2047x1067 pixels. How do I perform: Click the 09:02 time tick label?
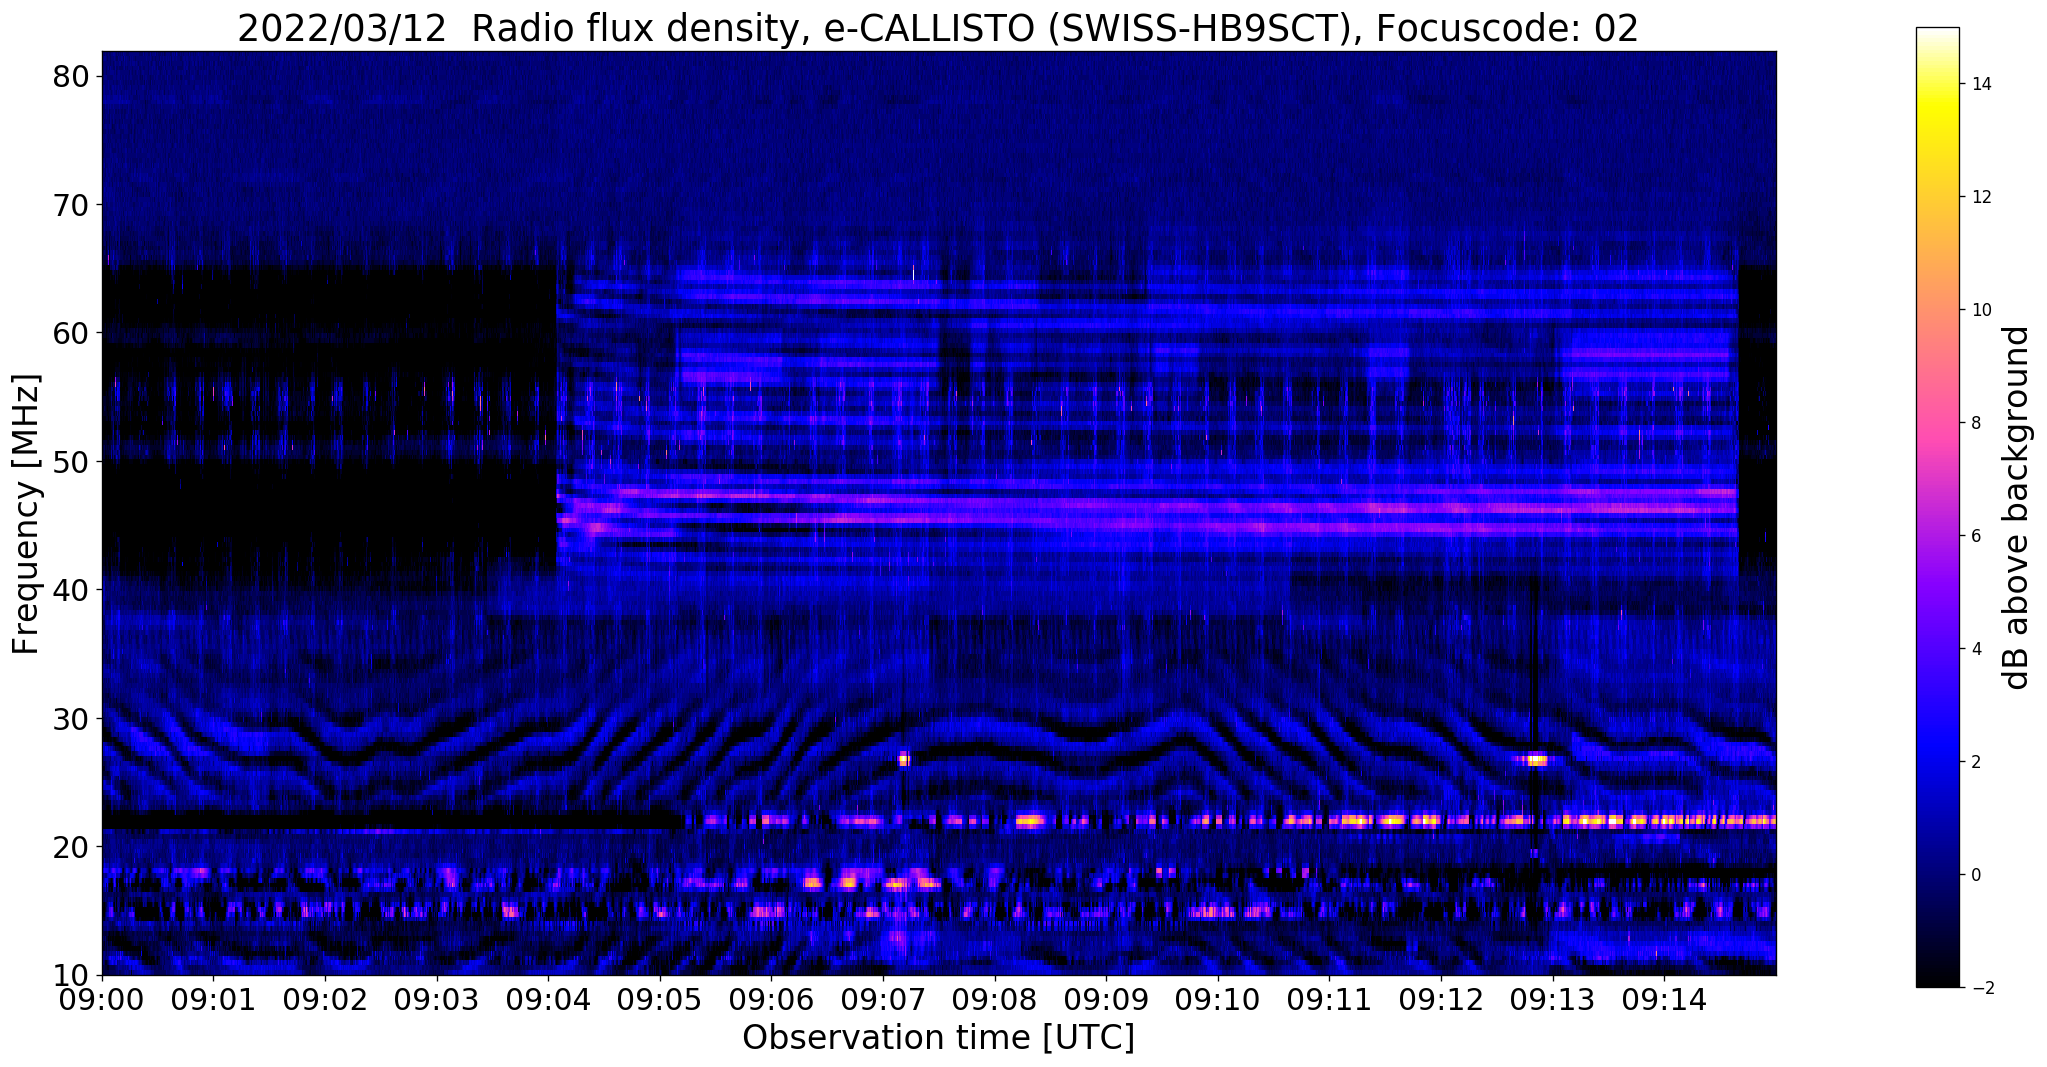(325, 998)
